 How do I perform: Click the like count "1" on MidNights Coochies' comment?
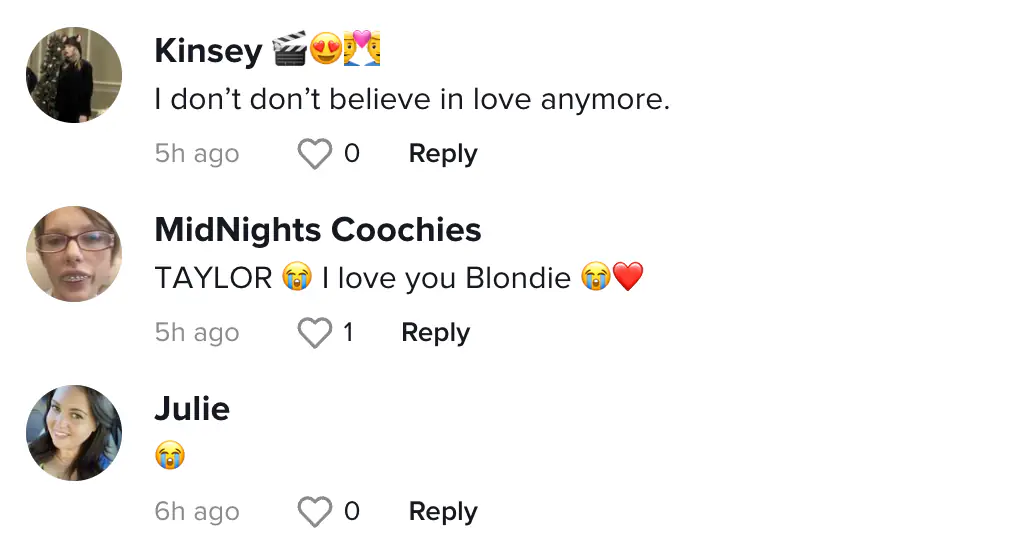click(348, 333)
